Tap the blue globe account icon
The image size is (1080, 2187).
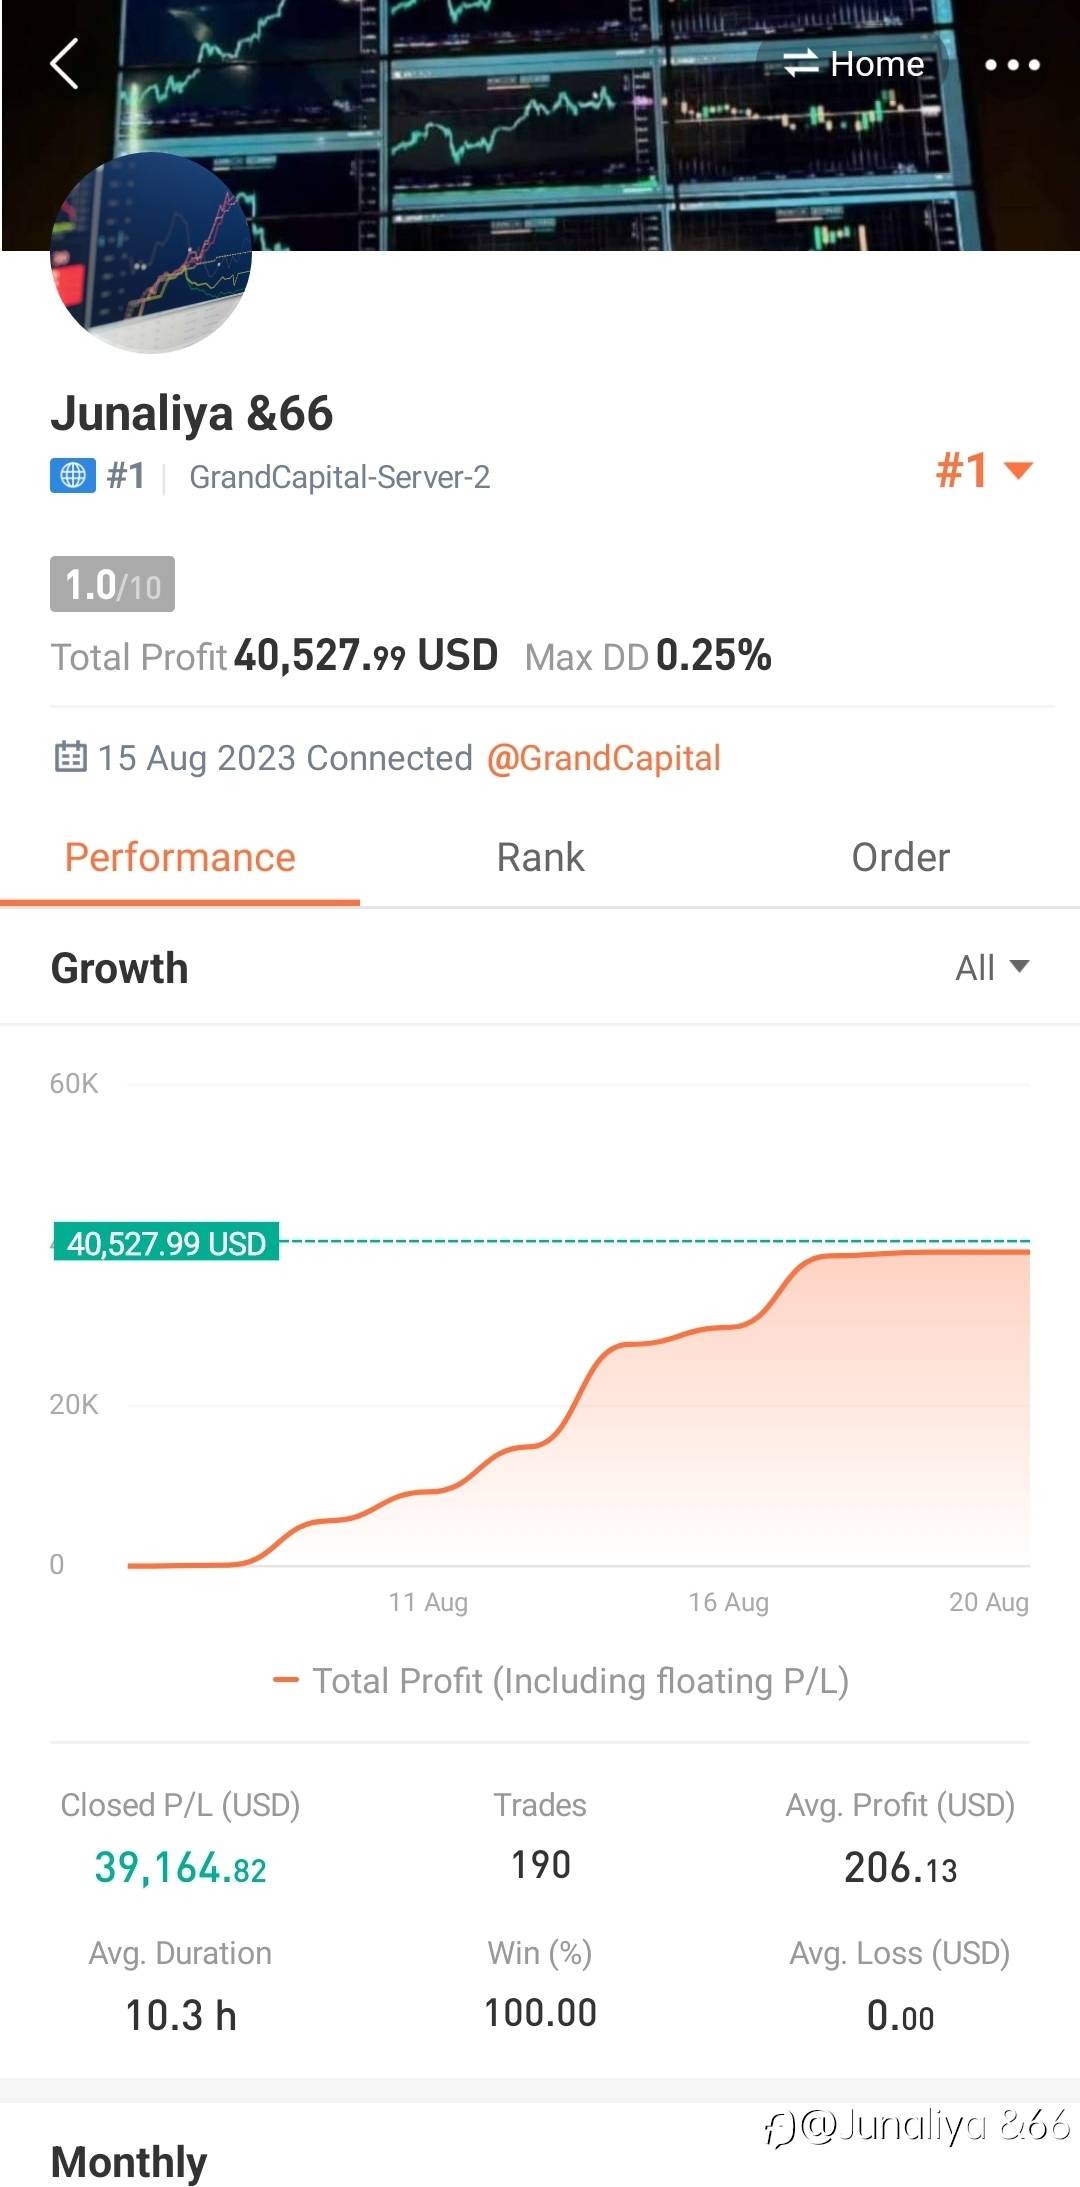pos(73,476)
